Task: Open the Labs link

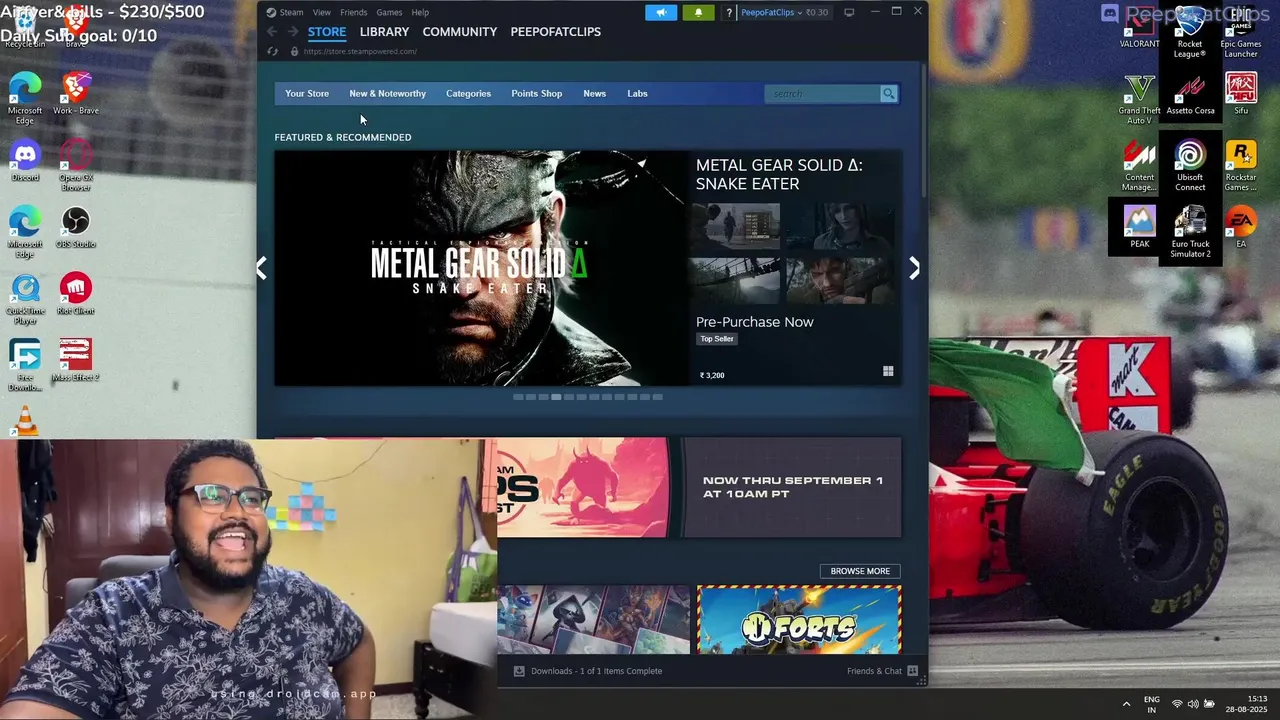Action: point(637,93)
